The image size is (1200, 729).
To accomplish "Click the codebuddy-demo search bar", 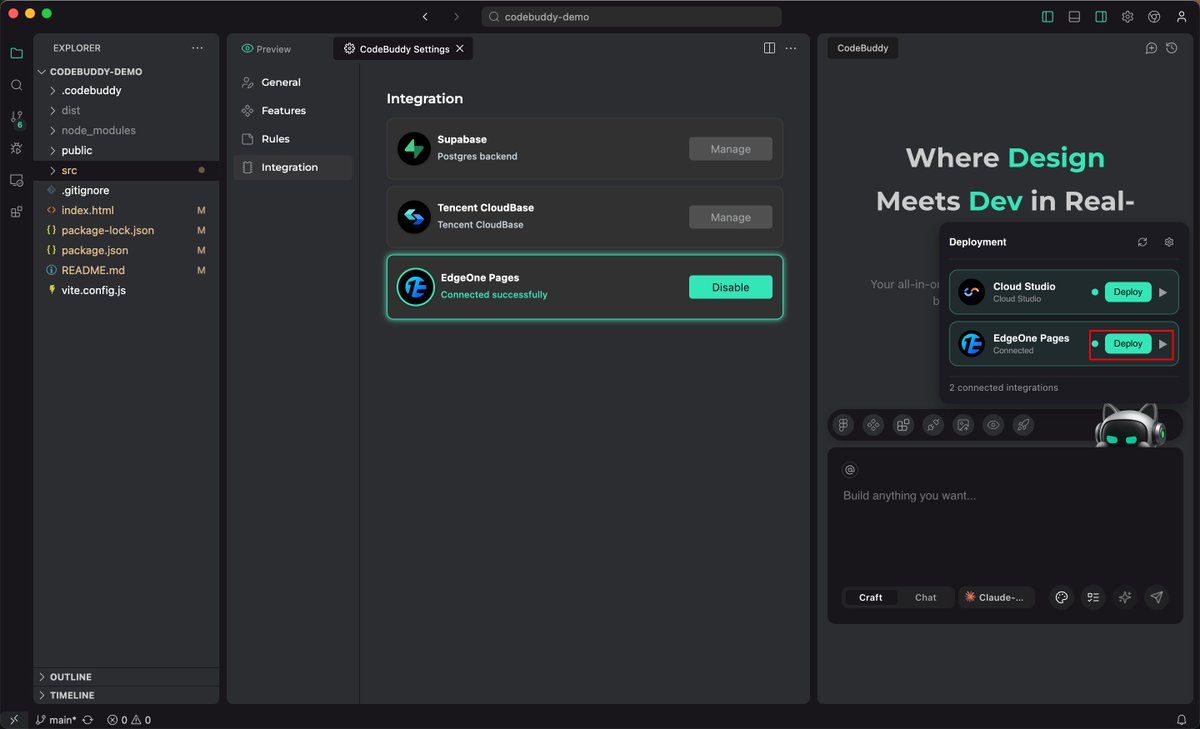I will click(631, 16).
